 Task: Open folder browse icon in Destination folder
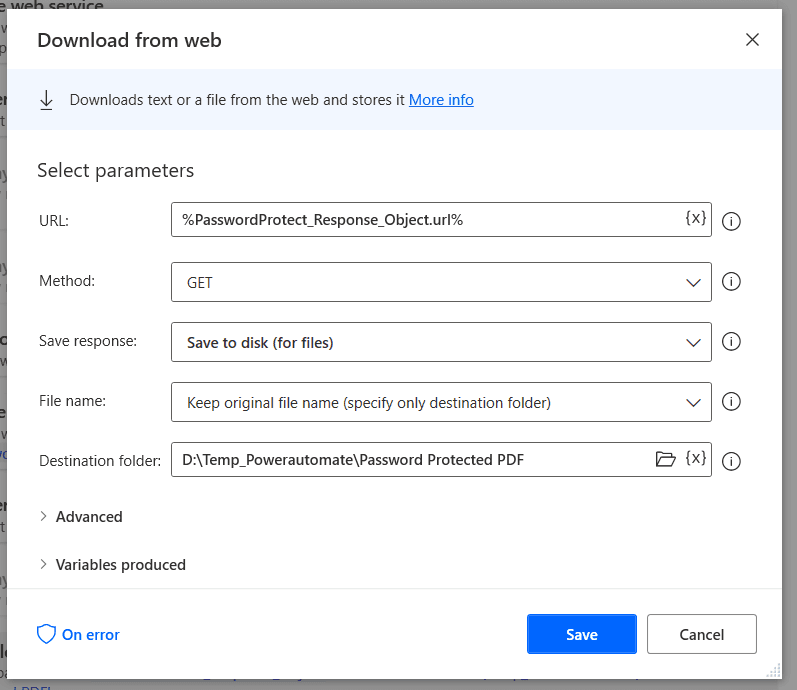point(665,459)
